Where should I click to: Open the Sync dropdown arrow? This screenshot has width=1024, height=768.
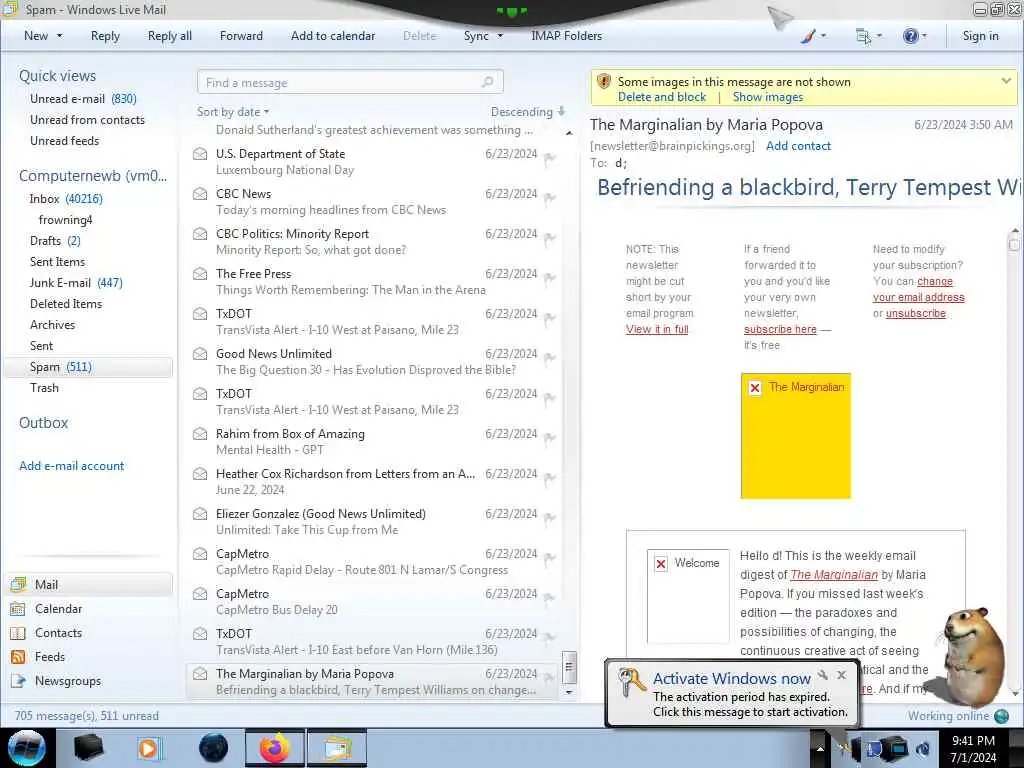point(500,36)
